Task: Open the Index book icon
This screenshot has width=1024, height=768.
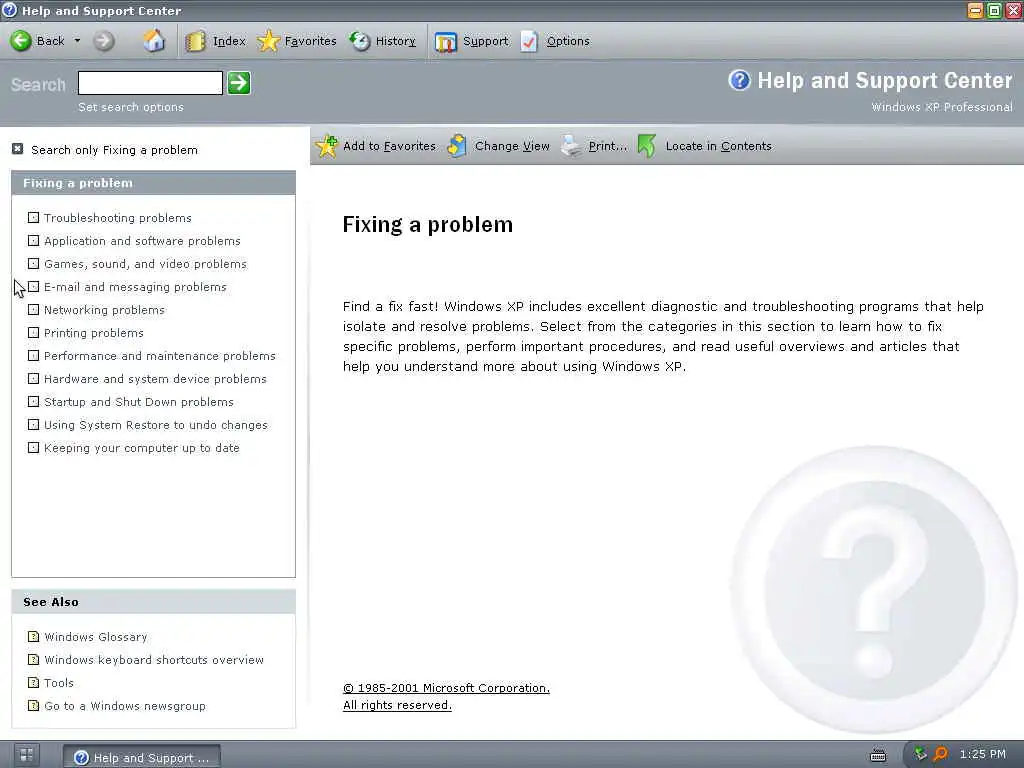Action: (195, 41)
